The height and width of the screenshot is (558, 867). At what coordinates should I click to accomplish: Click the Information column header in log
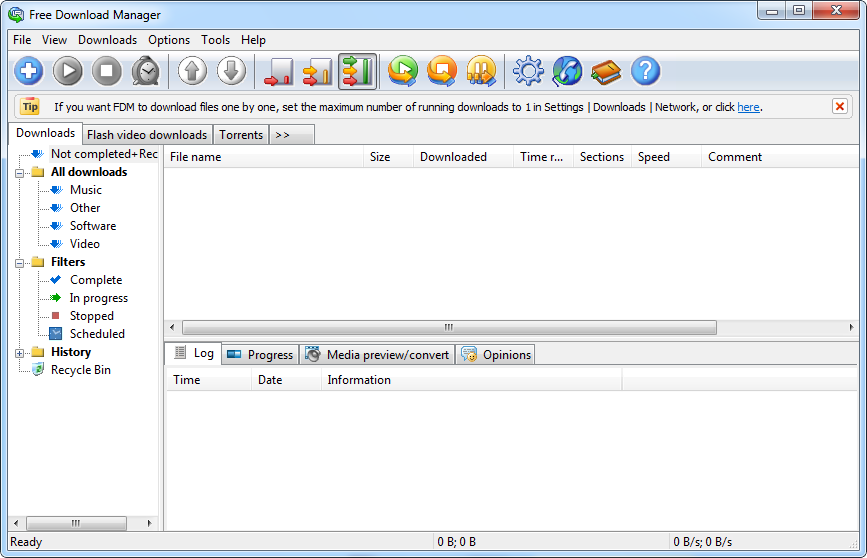472,380
